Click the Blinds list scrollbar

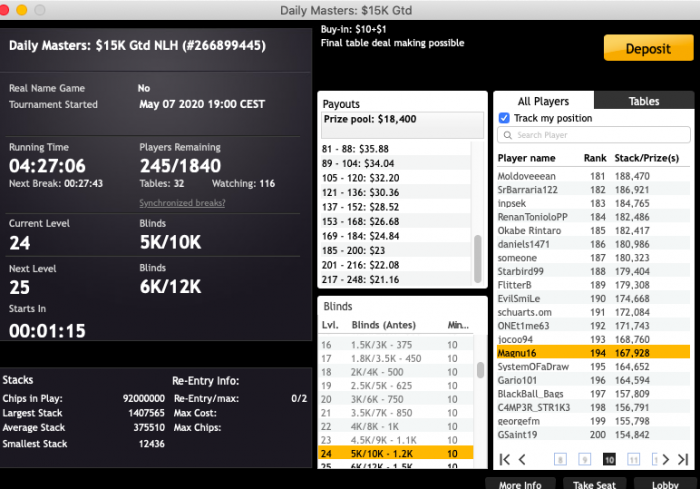pyautogui.click(x=480, y=370)
